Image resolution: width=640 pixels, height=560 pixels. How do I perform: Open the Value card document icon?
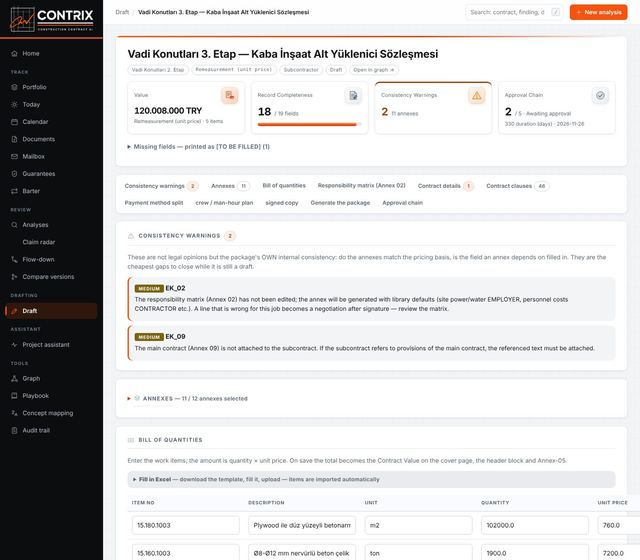[229, 96]
